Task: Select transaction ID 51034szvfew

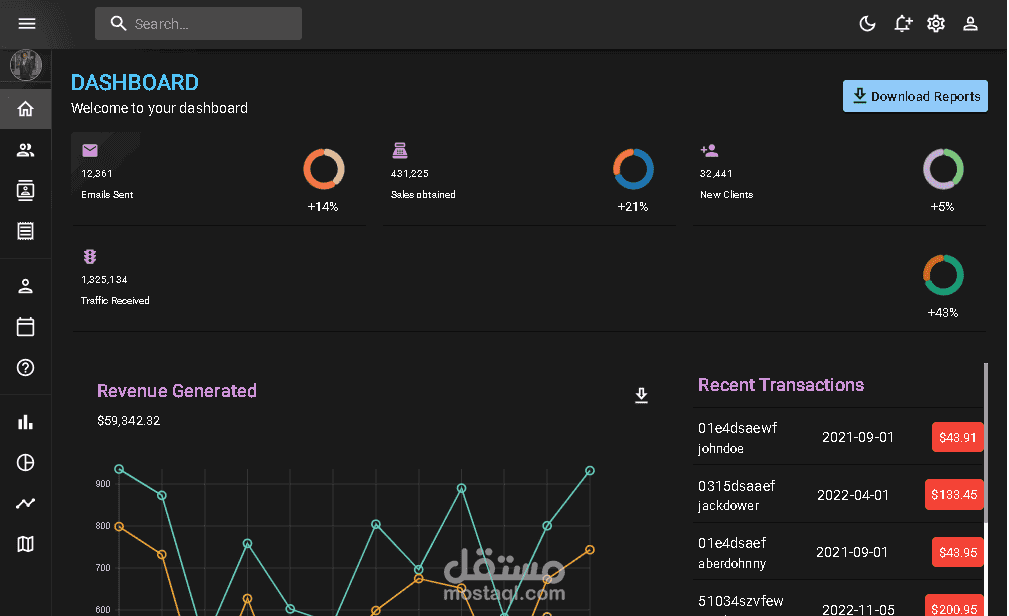Action: [741, 601]
